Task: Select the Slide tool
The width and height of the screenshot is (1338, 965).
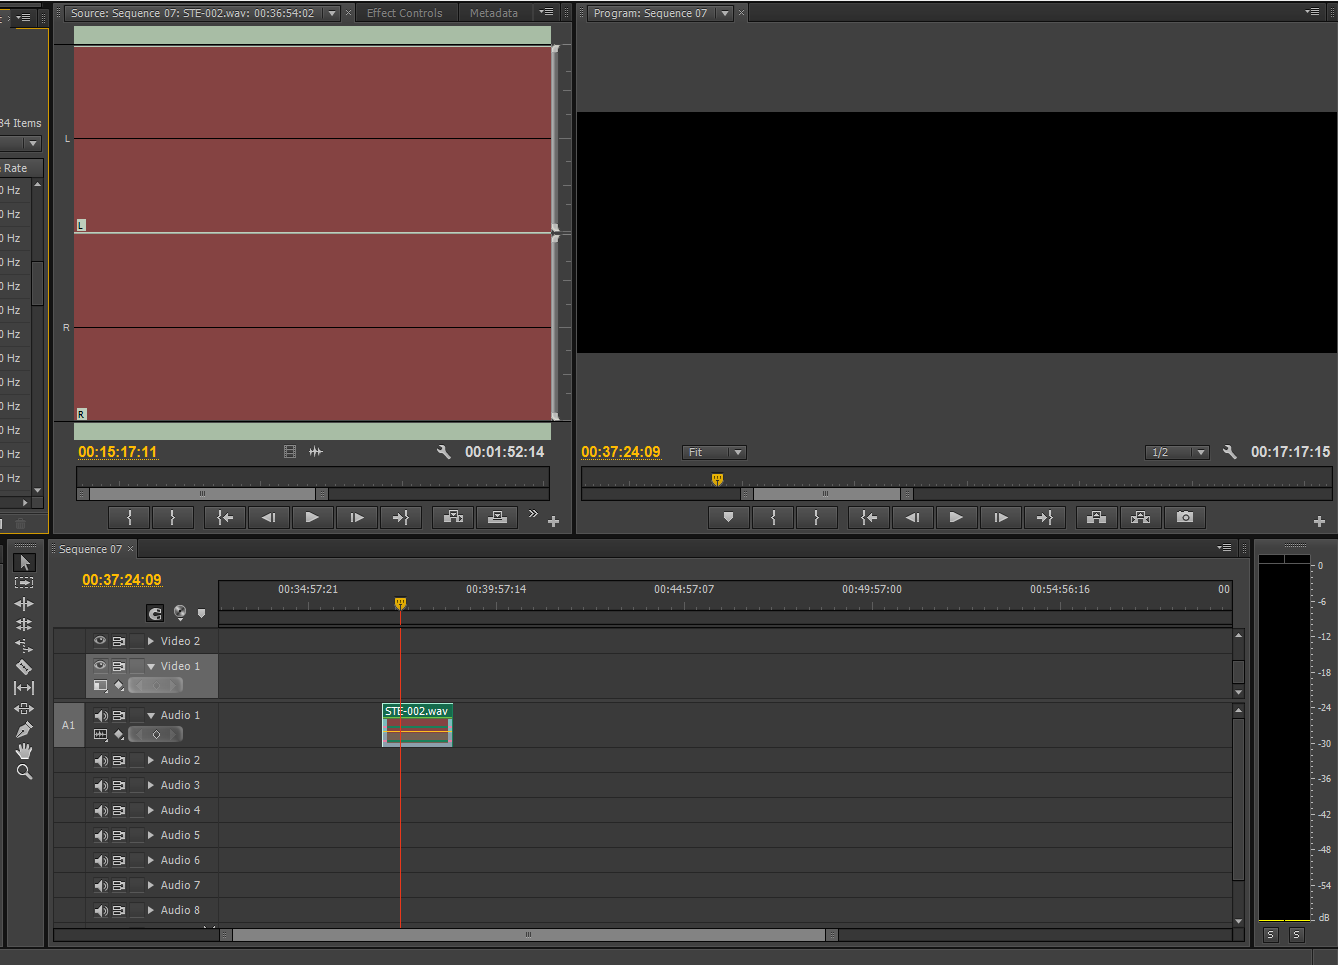Action: click(x=24, y=709)
